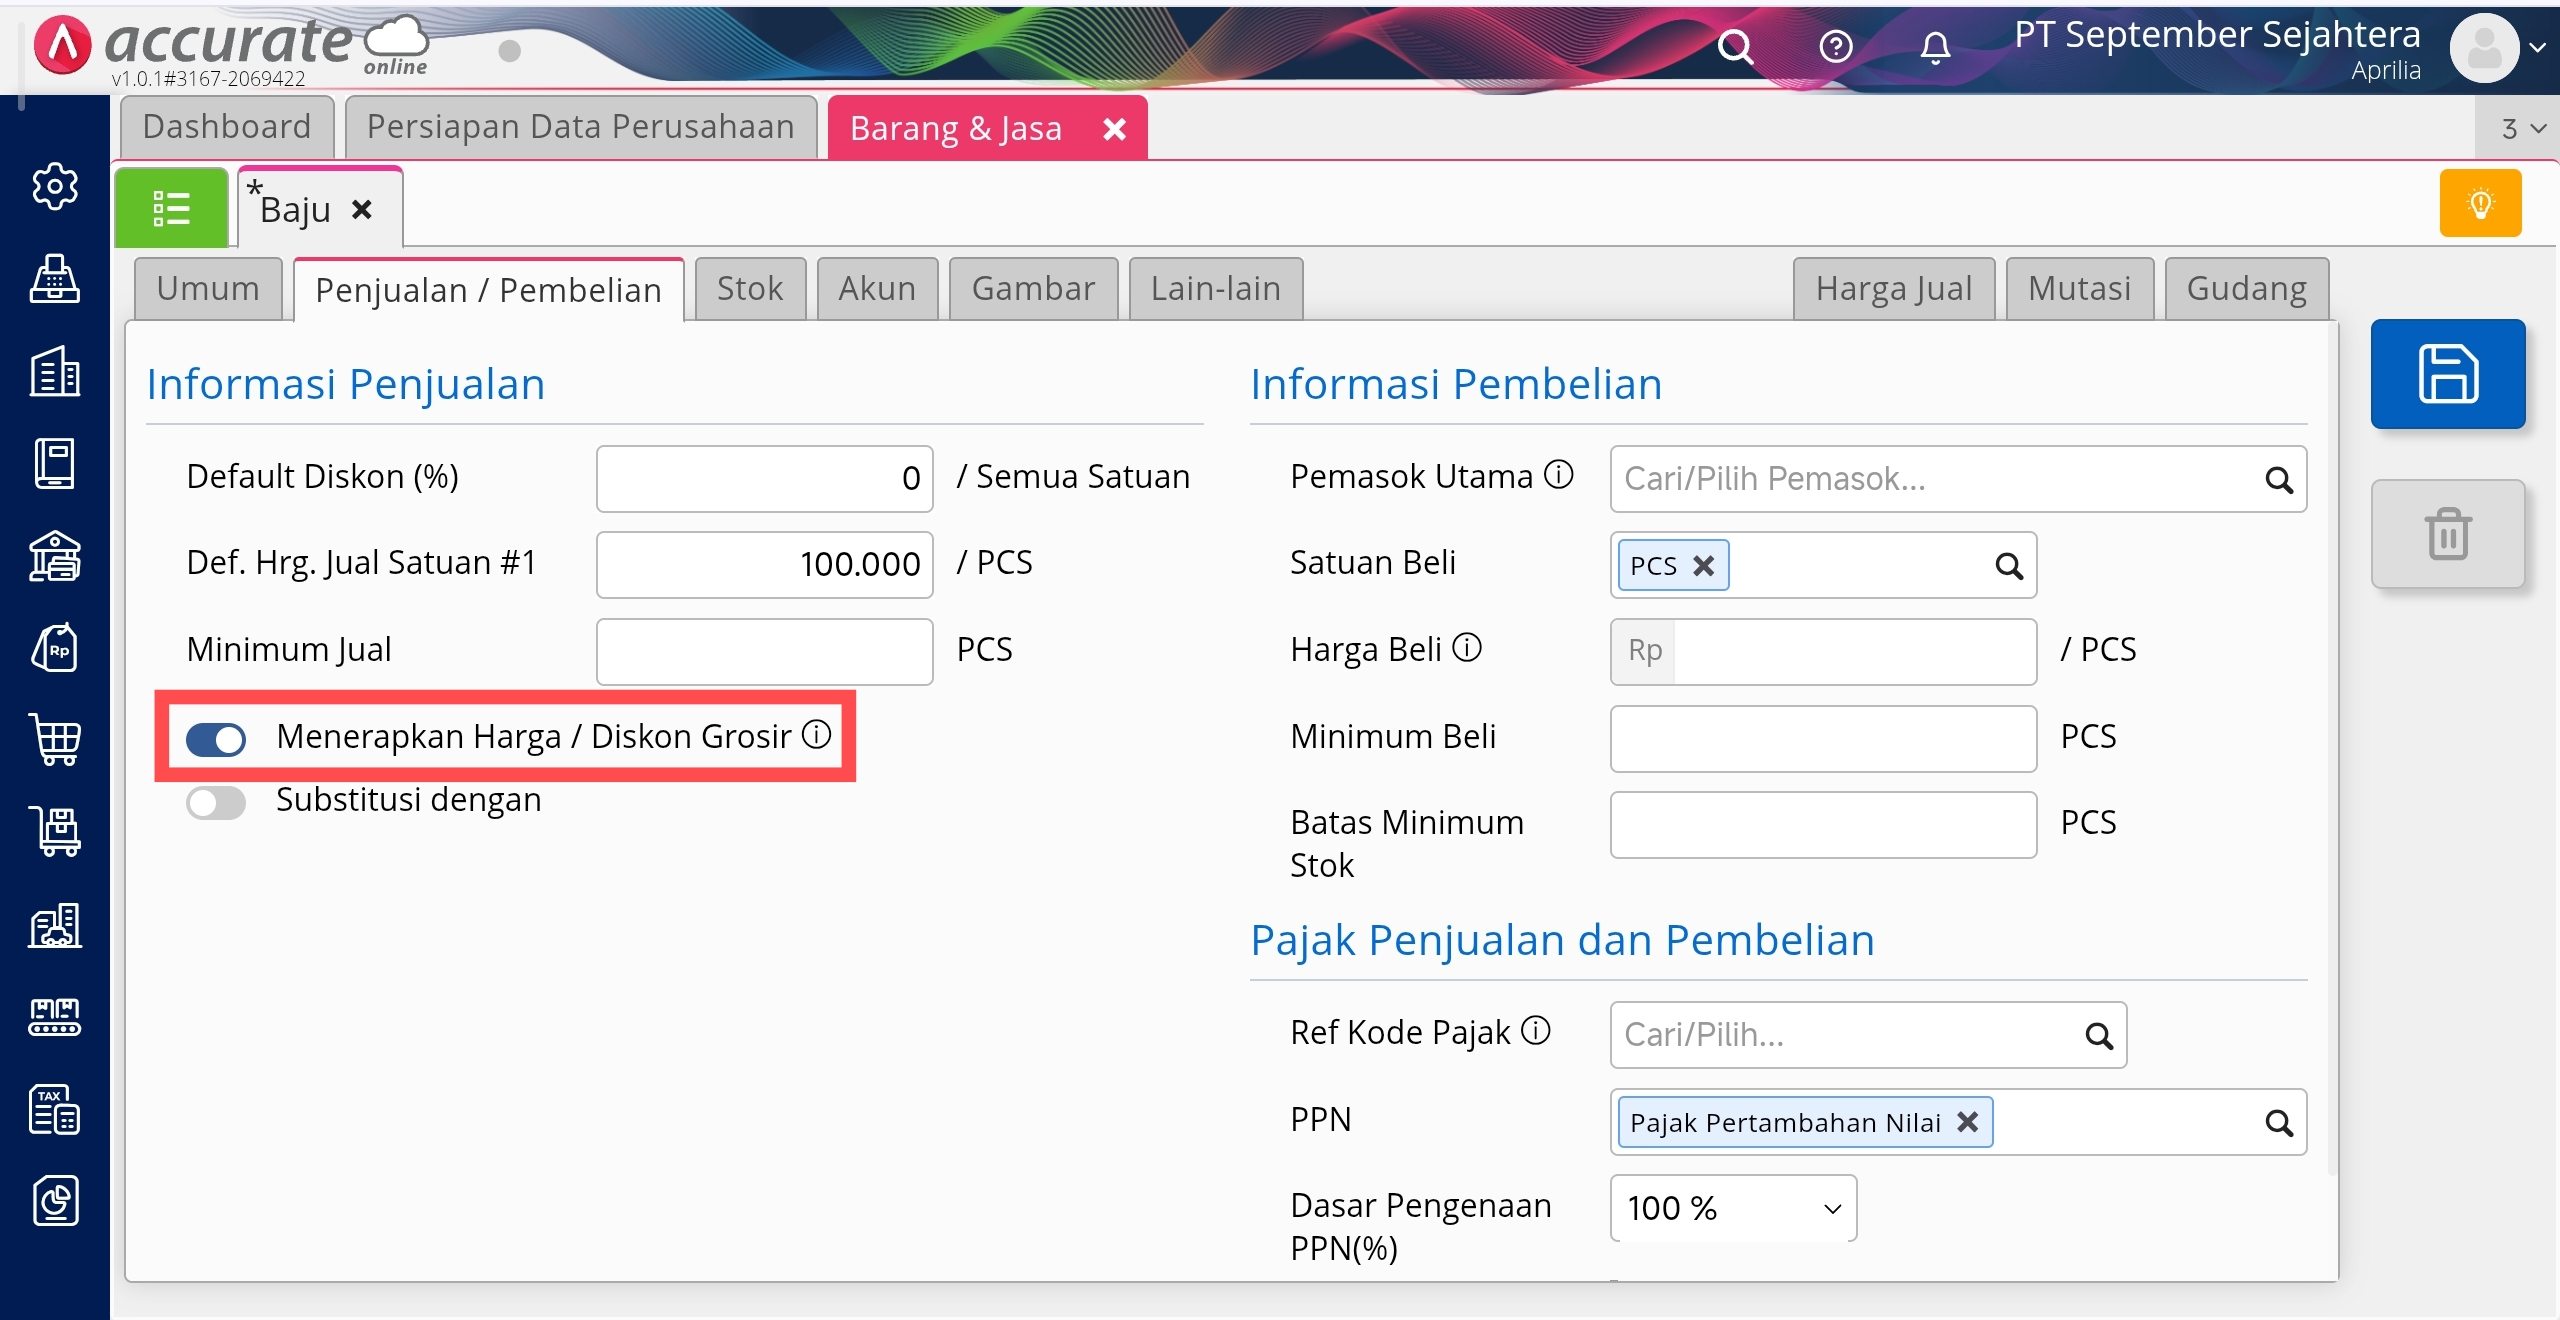2560x1320 pixels.
Task: Open settings gear in sidebar
Action: (55, 186)
